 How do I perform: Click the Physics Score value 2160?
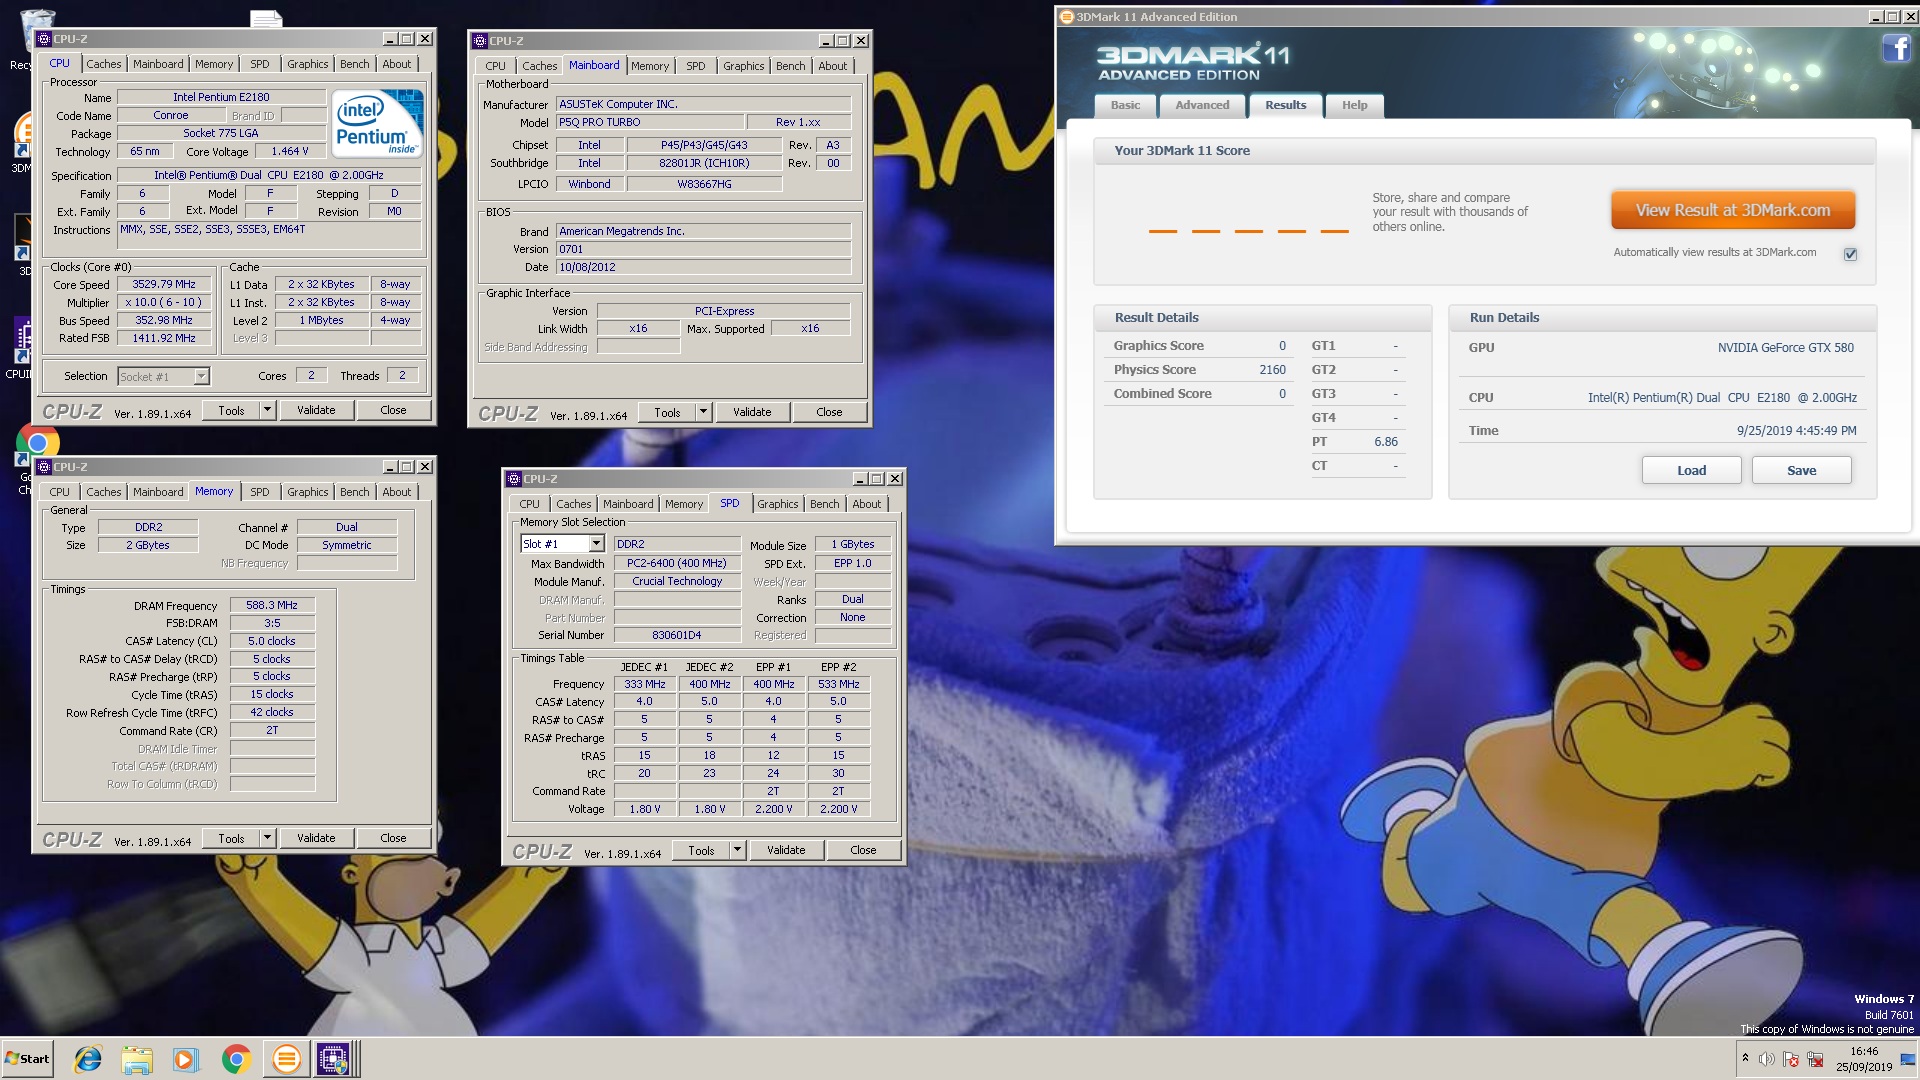pos(1272,370)
